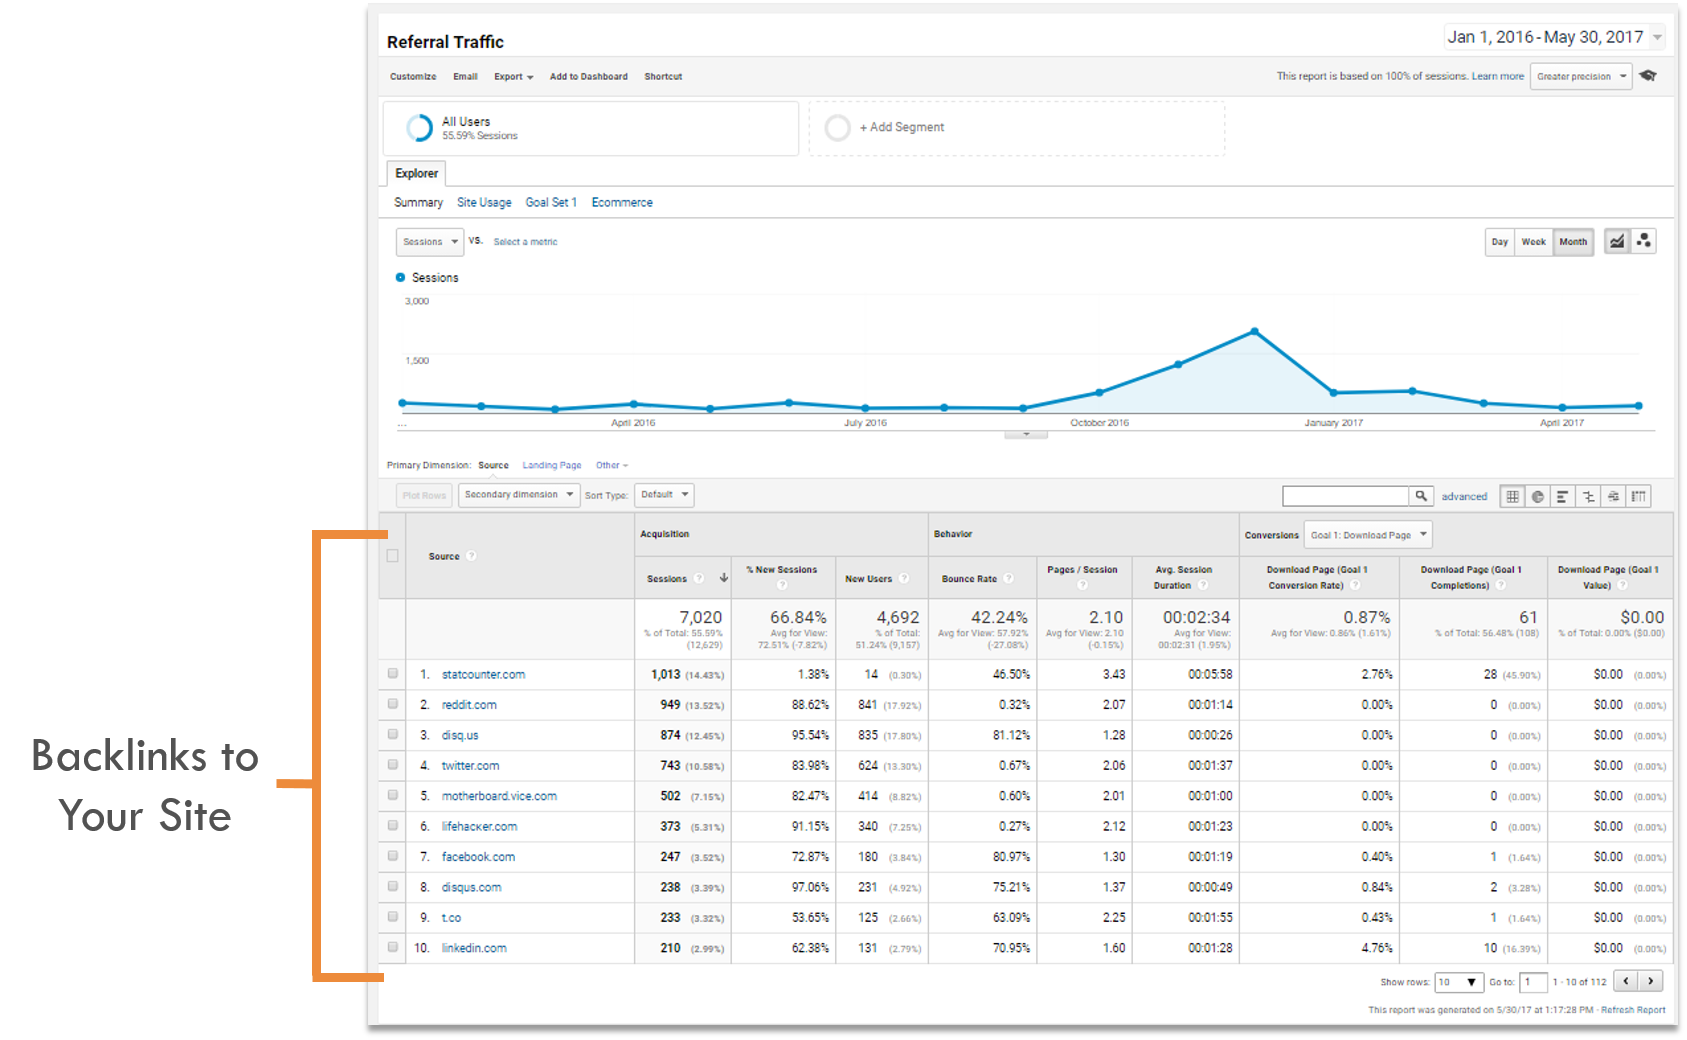
Task: Go to previous page arrow
Action: (1627, 982)
